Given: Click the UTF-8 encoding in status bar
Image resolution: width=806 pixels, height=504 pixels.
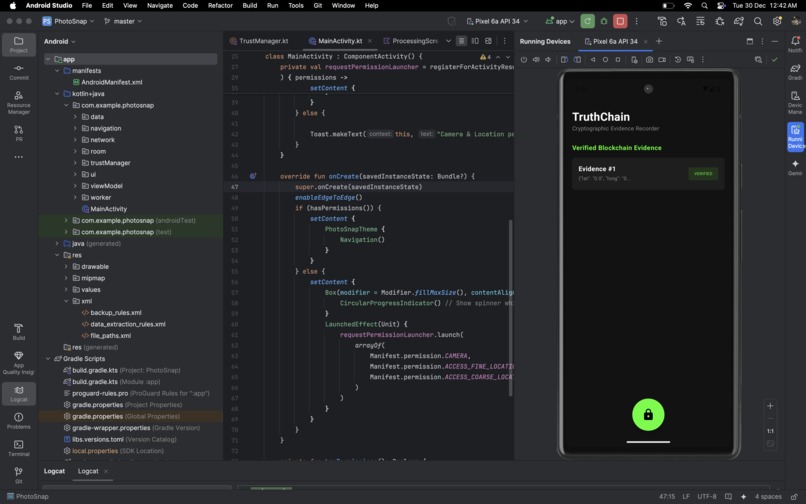Looking at the screenshot, I should pos(707,496).
